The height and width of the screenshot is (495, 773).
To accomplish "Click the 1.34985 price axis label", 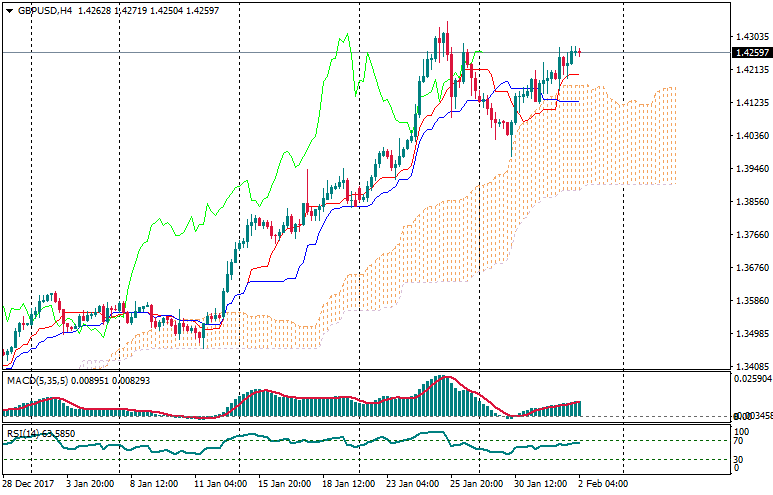I will [749, 334].
